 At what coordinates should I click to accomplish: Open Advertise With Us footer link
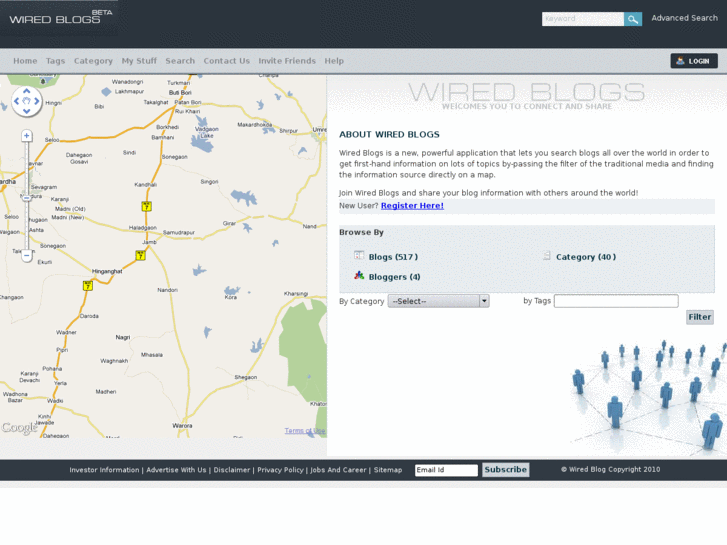coord(176,470)
